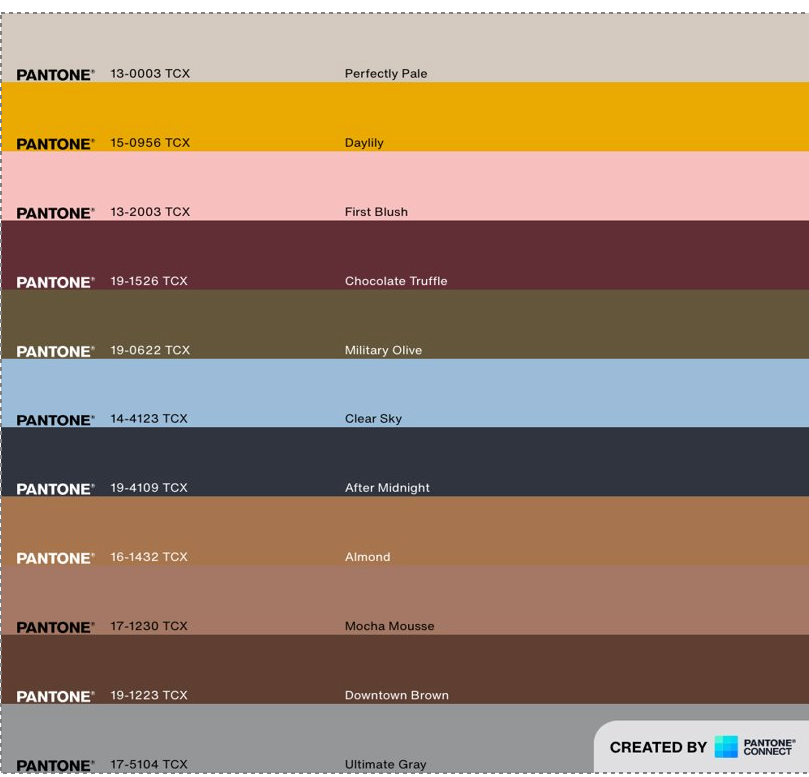Screen dimensions: 809x777
Task: Click the Clear Sky blue swatch
Action: [x=405, y=393]
